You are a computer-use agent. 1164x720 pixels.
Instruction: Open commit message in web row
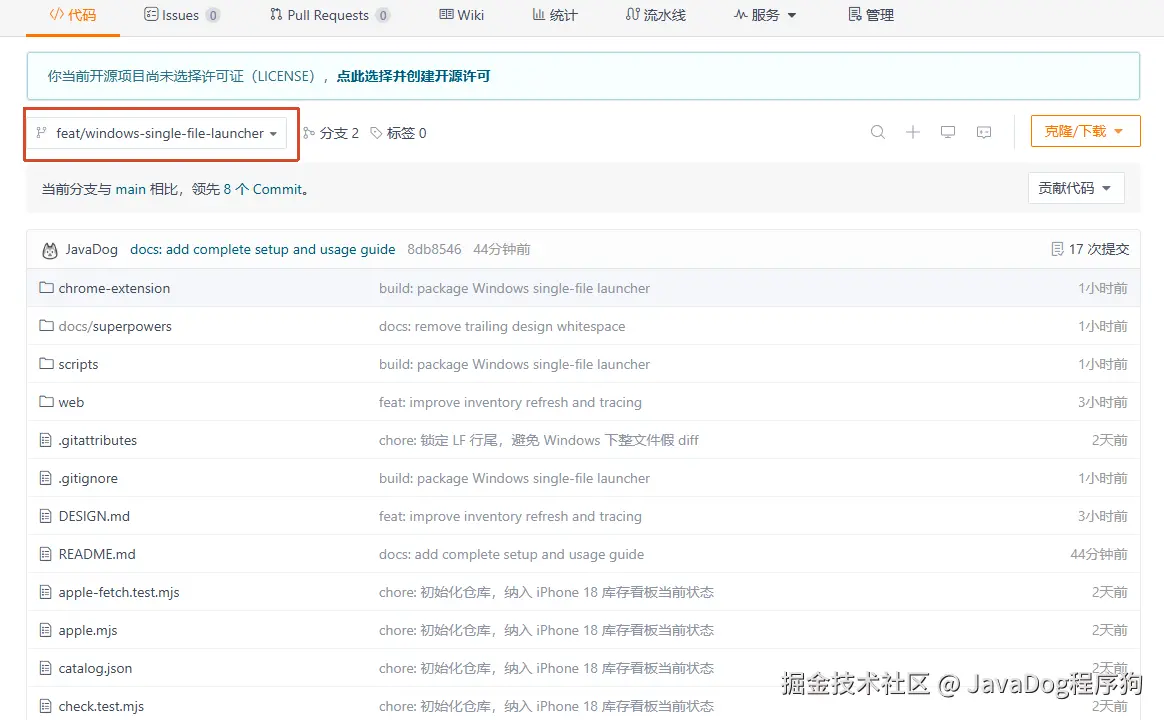coord(510,402)
